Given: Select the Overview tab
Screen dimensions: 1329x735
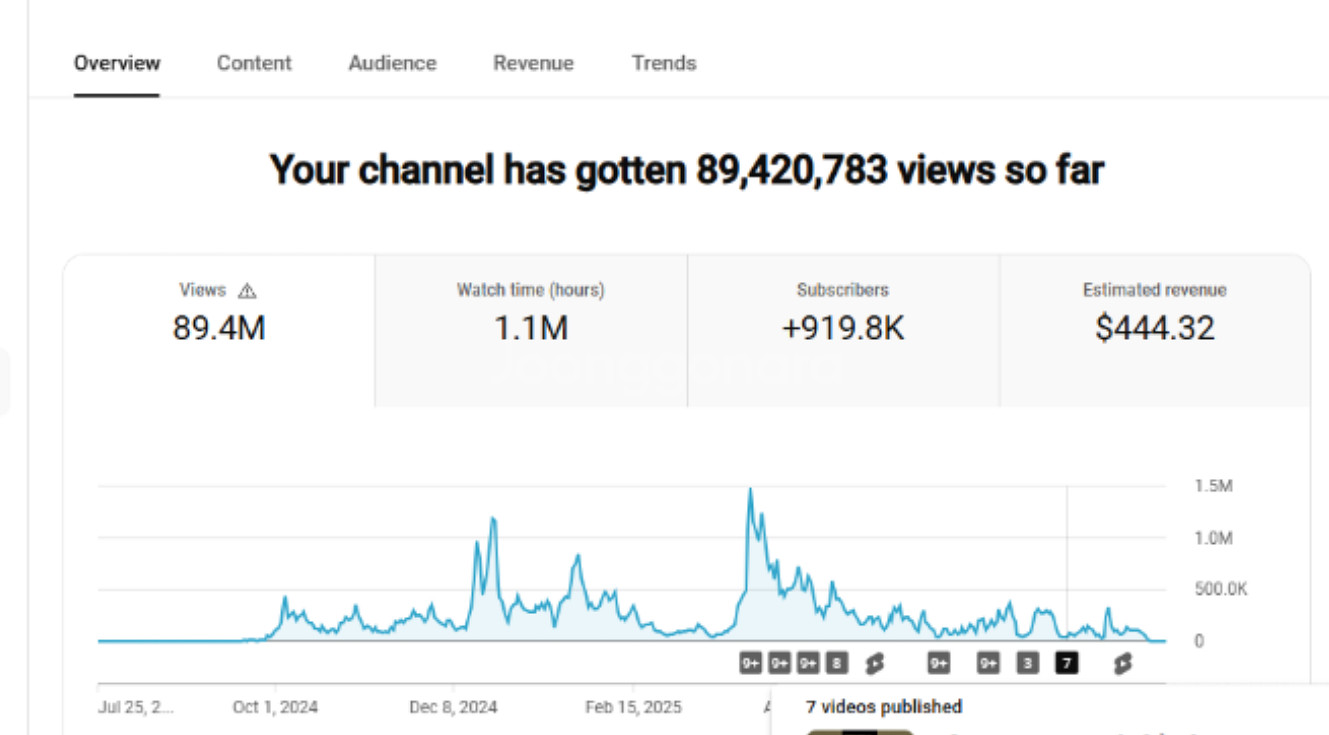Looking at the screenshot, I should 117,63.
